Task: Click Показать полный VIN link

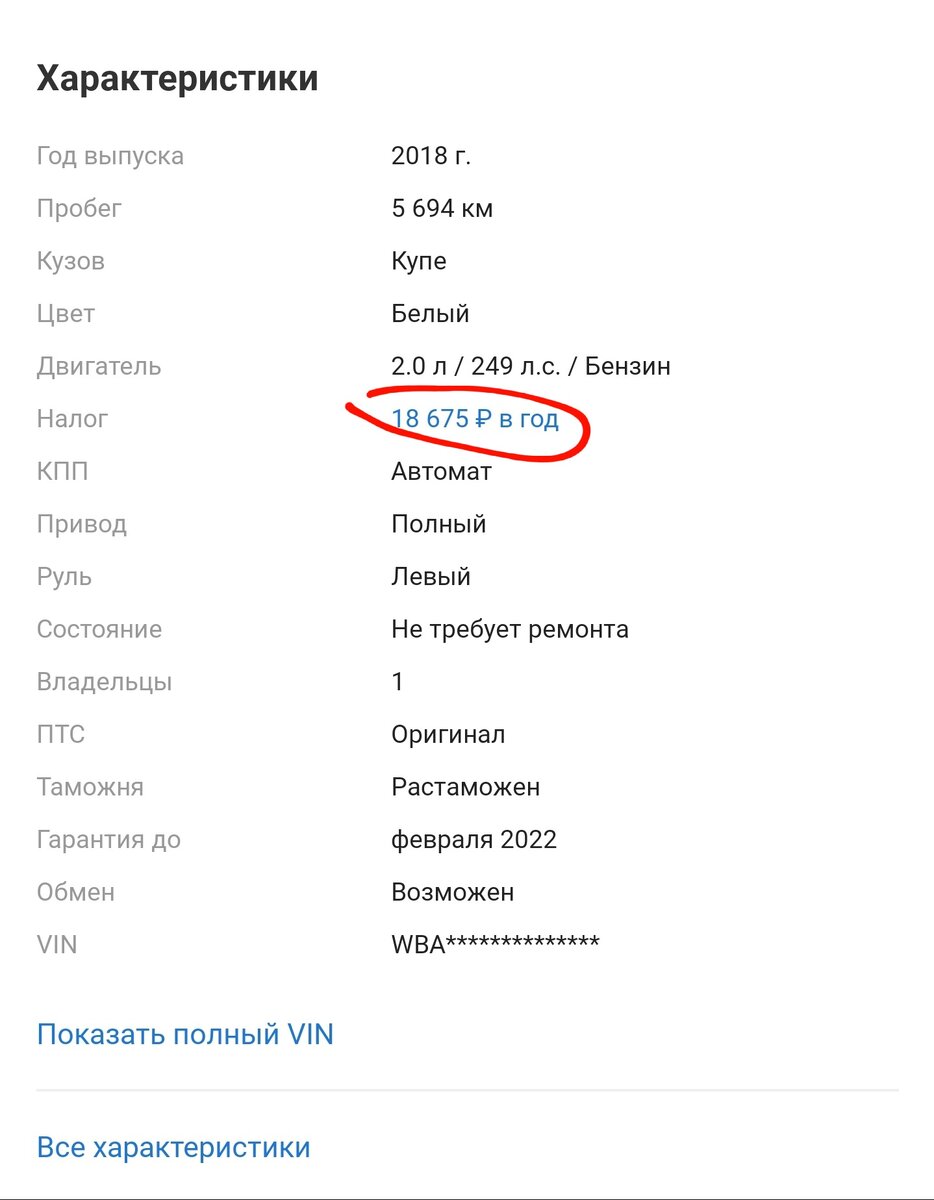Action: [x=185, y=1035]
